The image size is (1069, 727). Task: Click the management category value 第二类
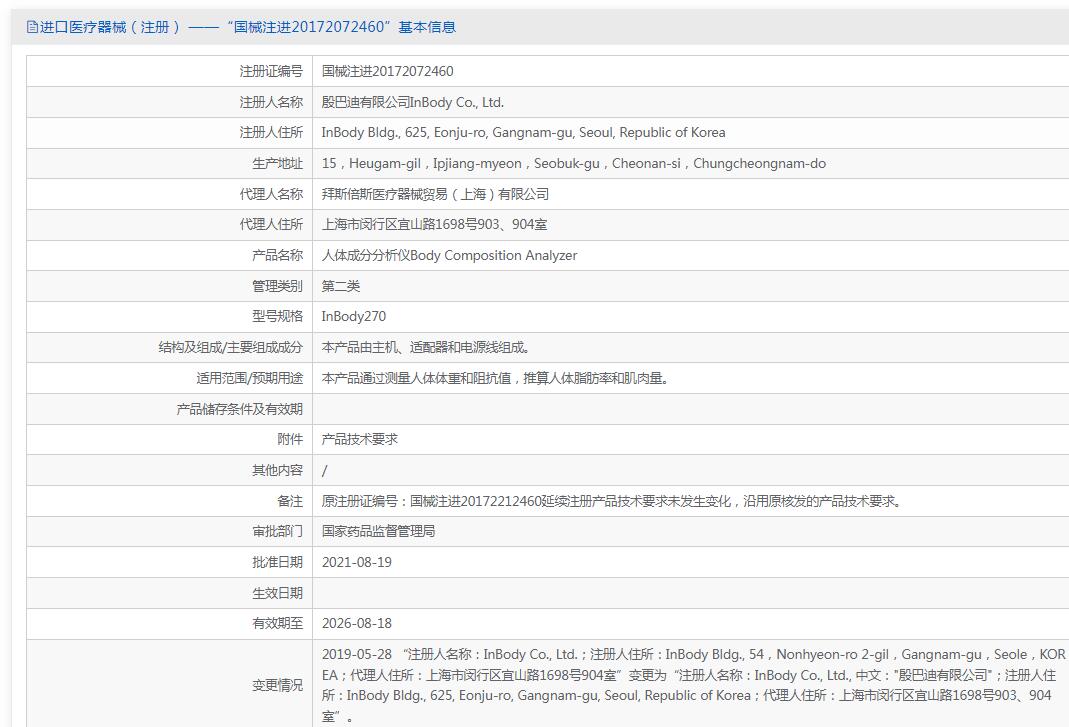click(341, 286)
